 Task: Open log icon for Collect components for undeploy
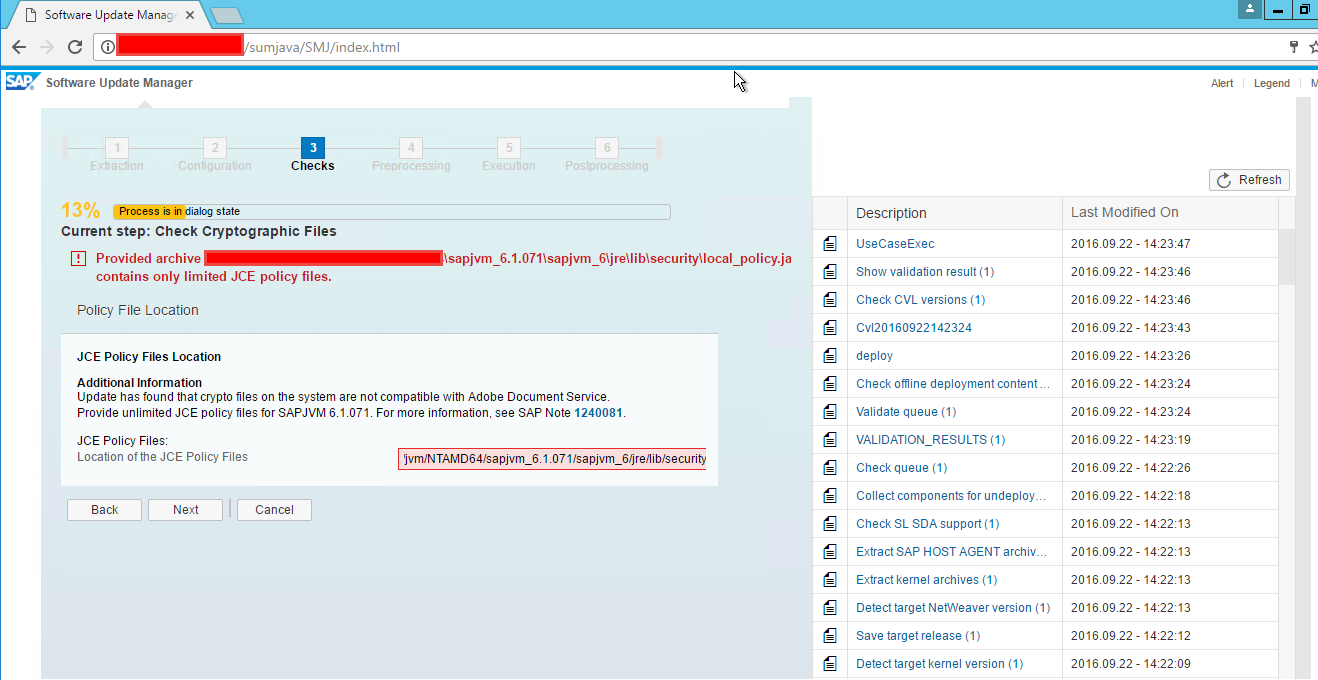click(x=830, y=496)
